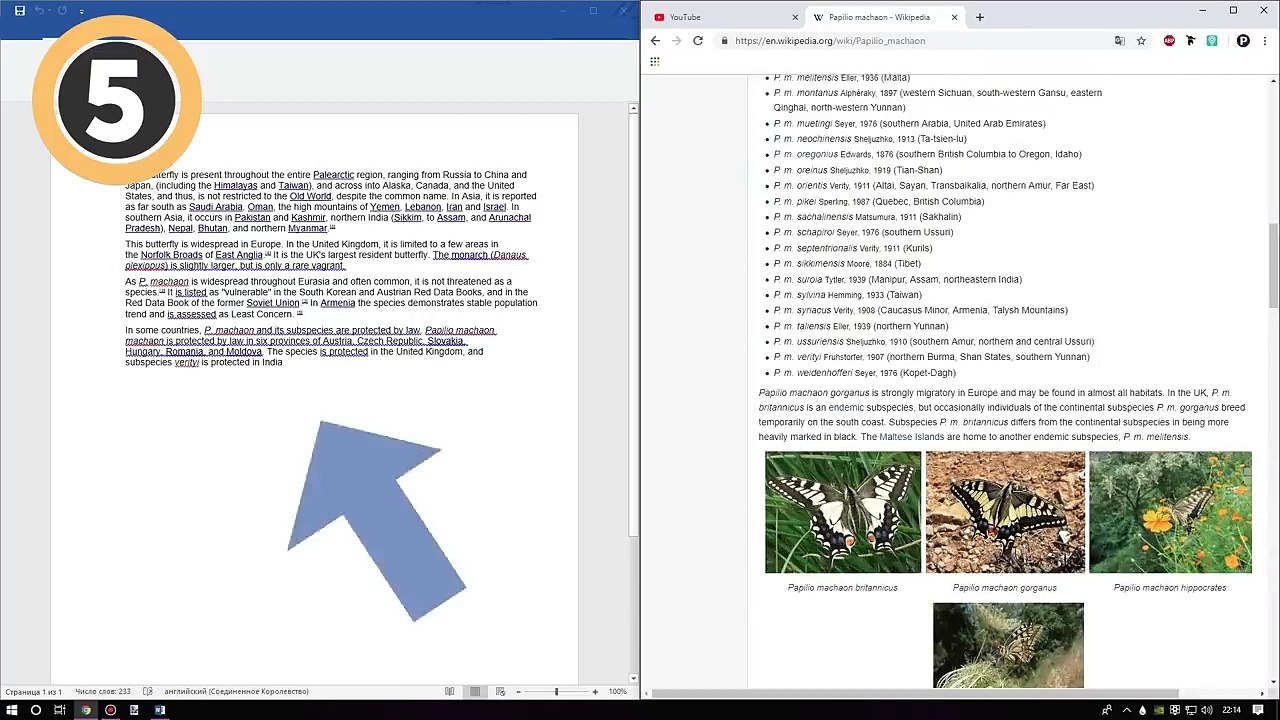Open the Papilio machaon hippocrates butterfly image
This screenshot has height=720, width=1280.
click(x=1170, y=512)
